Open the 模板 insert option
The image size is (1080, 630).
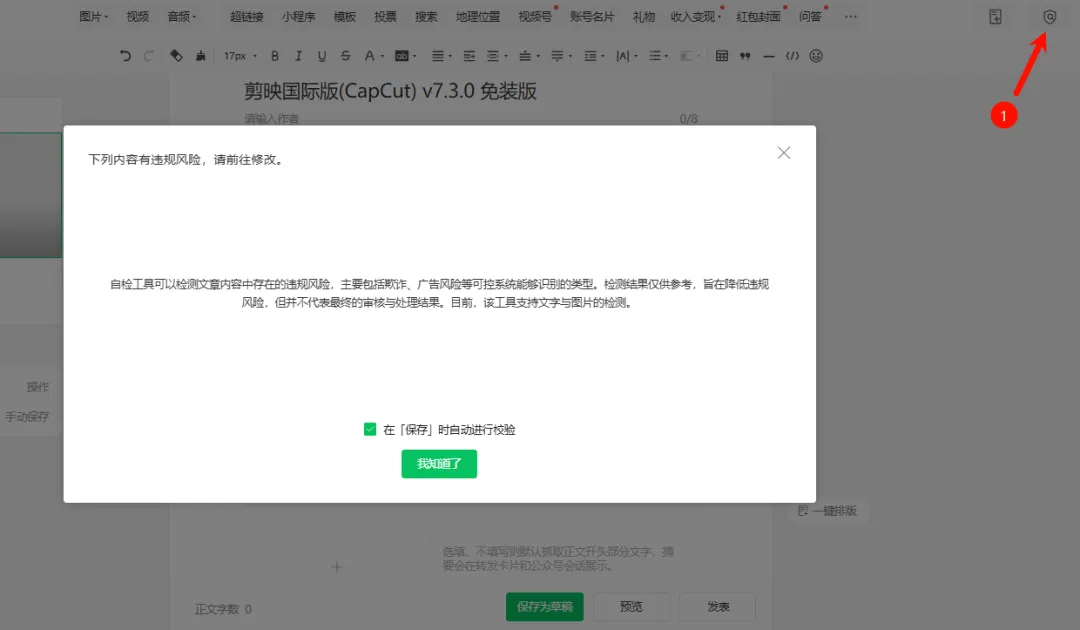click(x=344, y=17)
